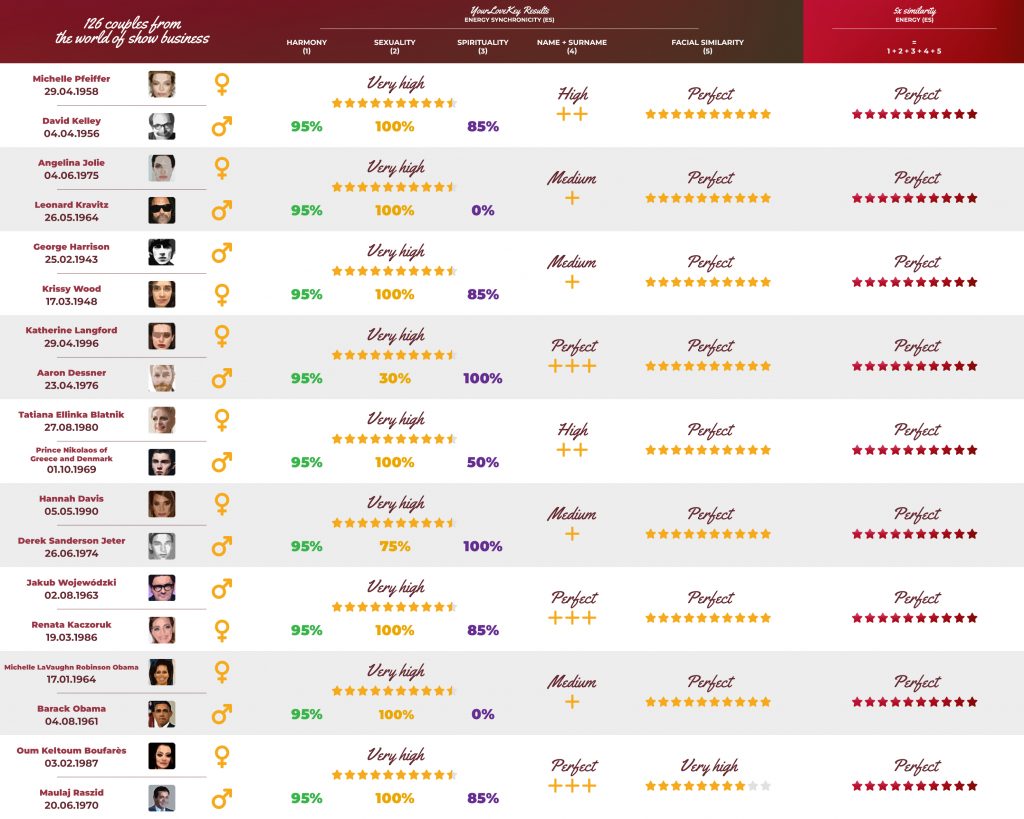Click the Spirituality (3) column header
Screen dimensions: 1024x819
483,46
